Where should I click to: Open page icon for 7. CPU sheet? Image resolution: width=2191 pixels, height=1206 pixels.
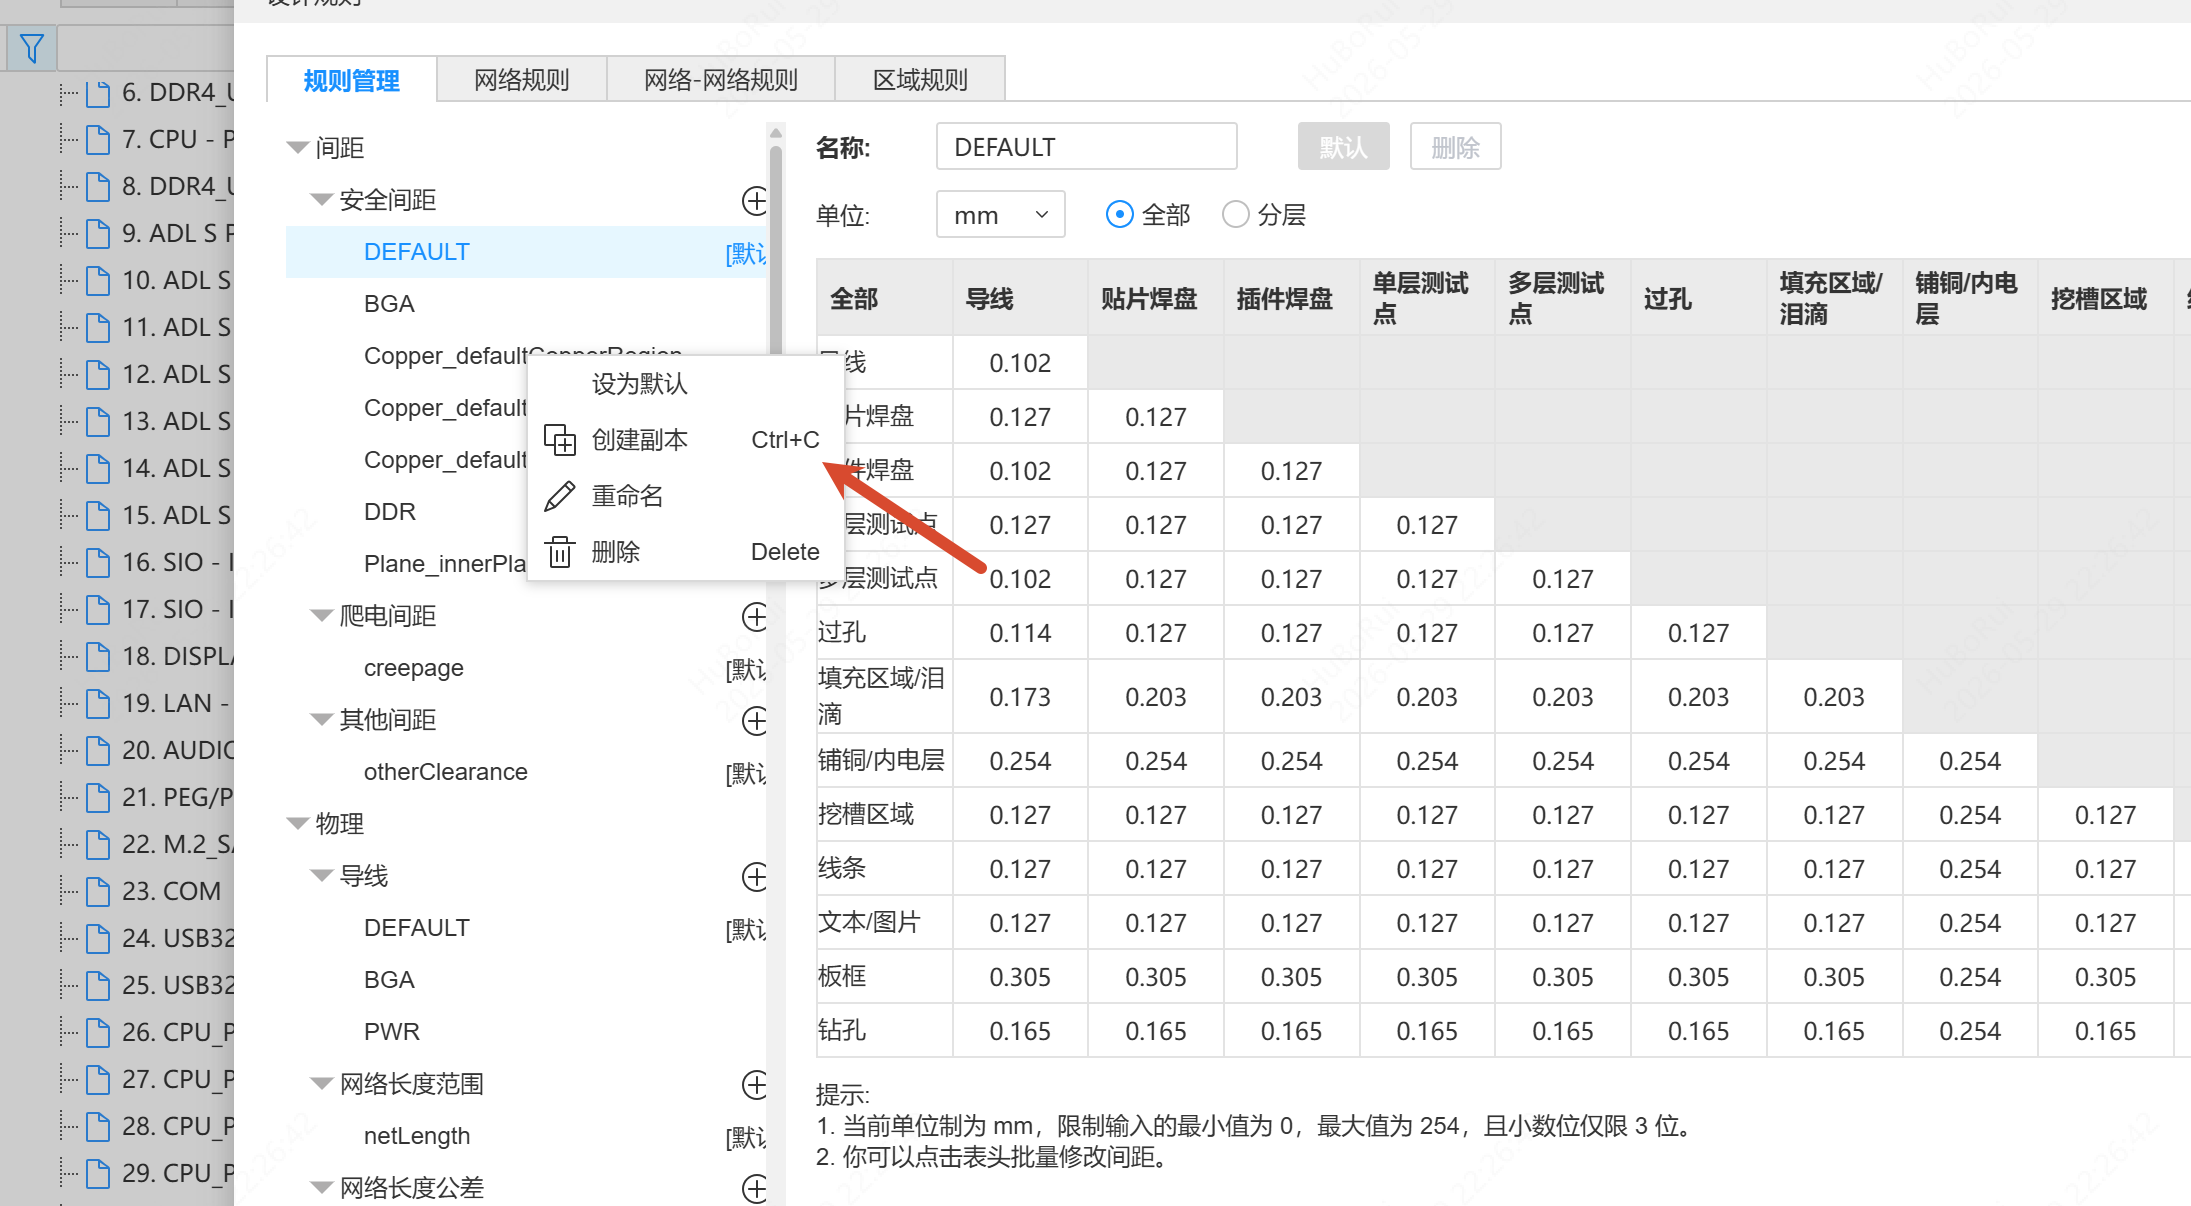coord(98,139)
